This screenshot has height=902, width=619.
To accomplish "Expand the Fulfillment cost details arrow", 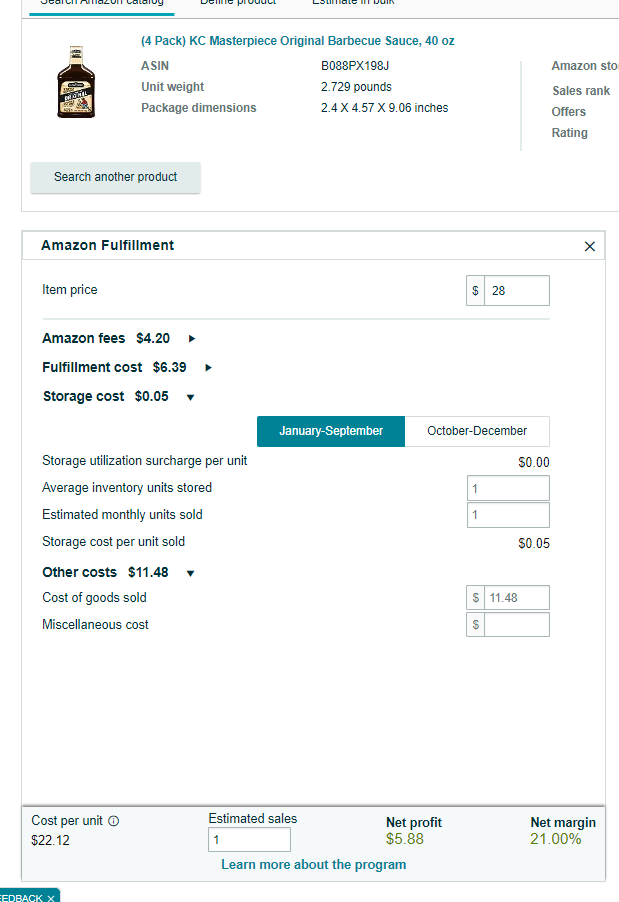I will click(208, 368).
